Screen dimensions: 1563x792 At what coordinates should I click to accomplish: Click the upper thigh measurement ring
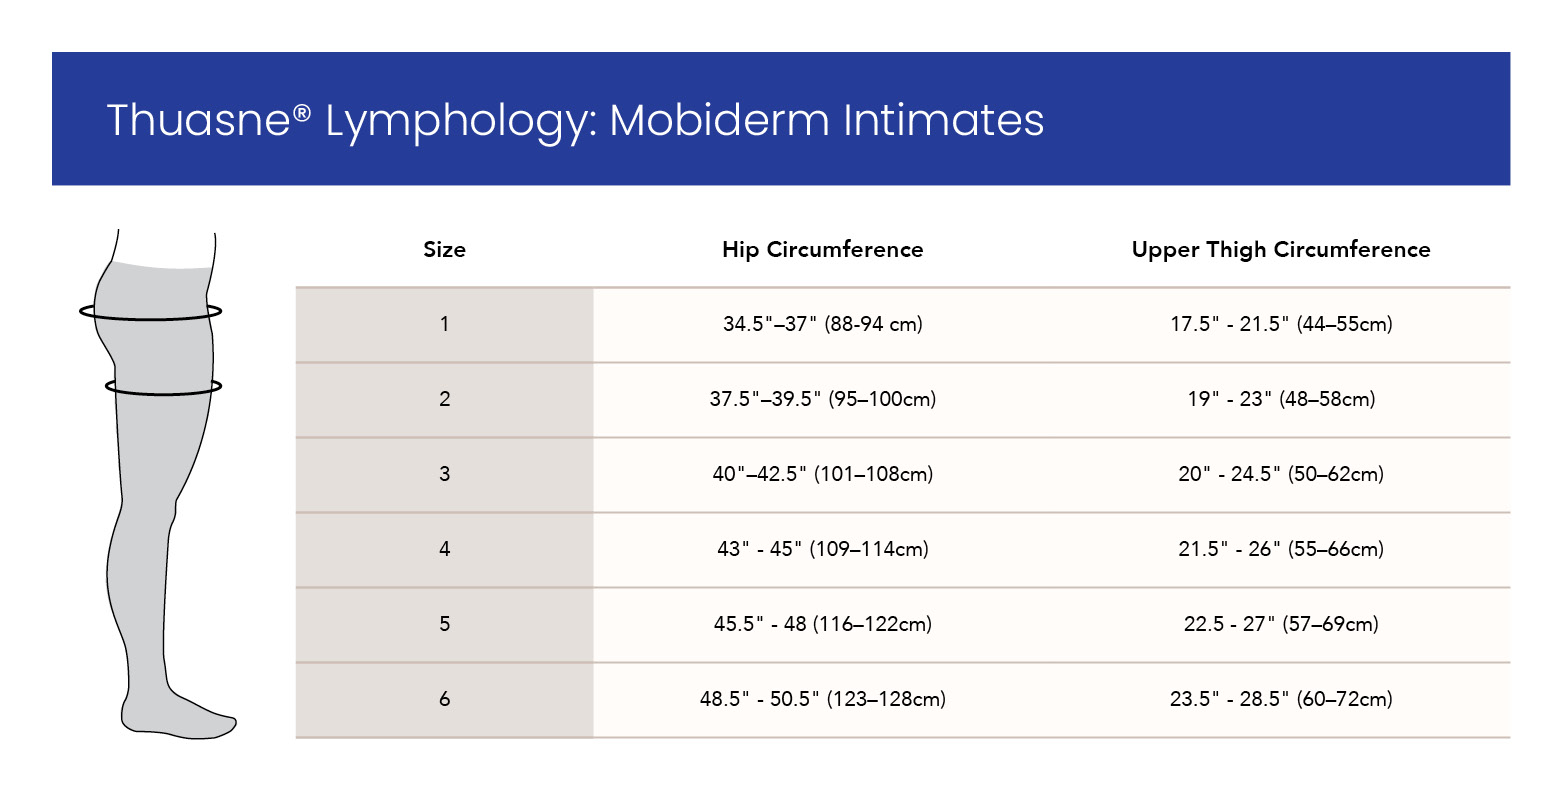click(163, 387)
